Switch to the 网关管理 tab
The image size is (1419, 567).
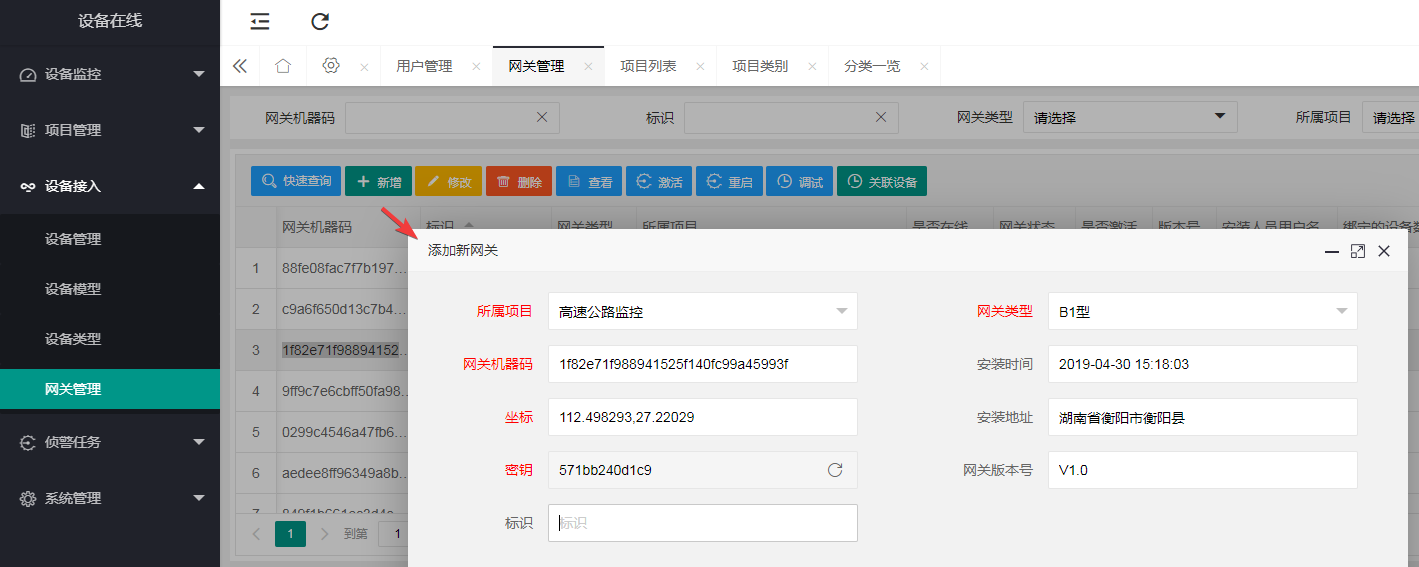point(536,66)
